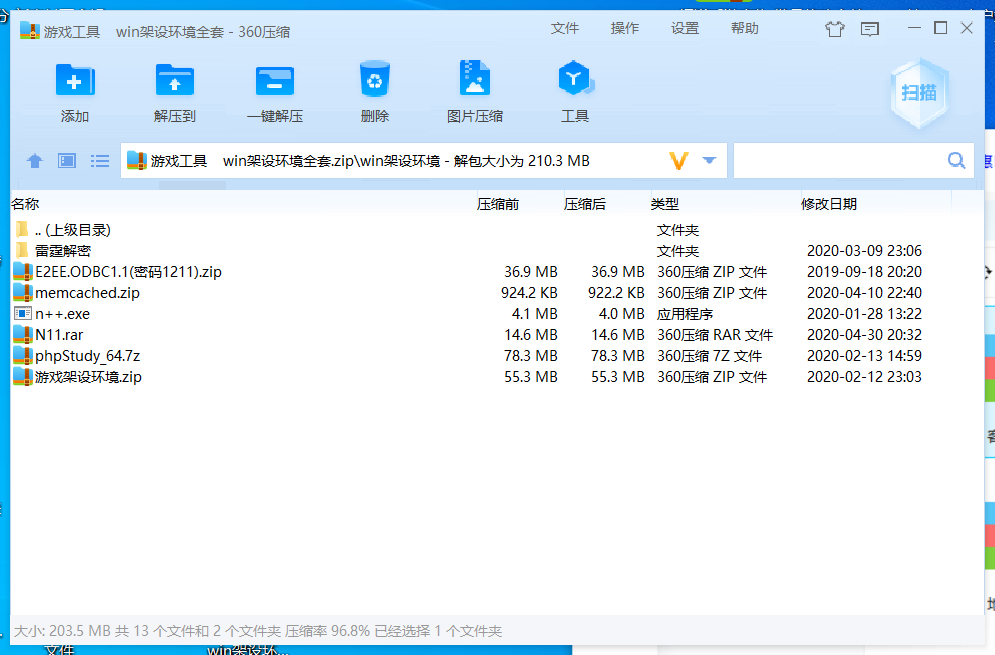The height and width of the screenshot is (655, 995).
Task: Select E2EE.ODBC1.1(密码1211).zip file
Action: pos(497,272)
